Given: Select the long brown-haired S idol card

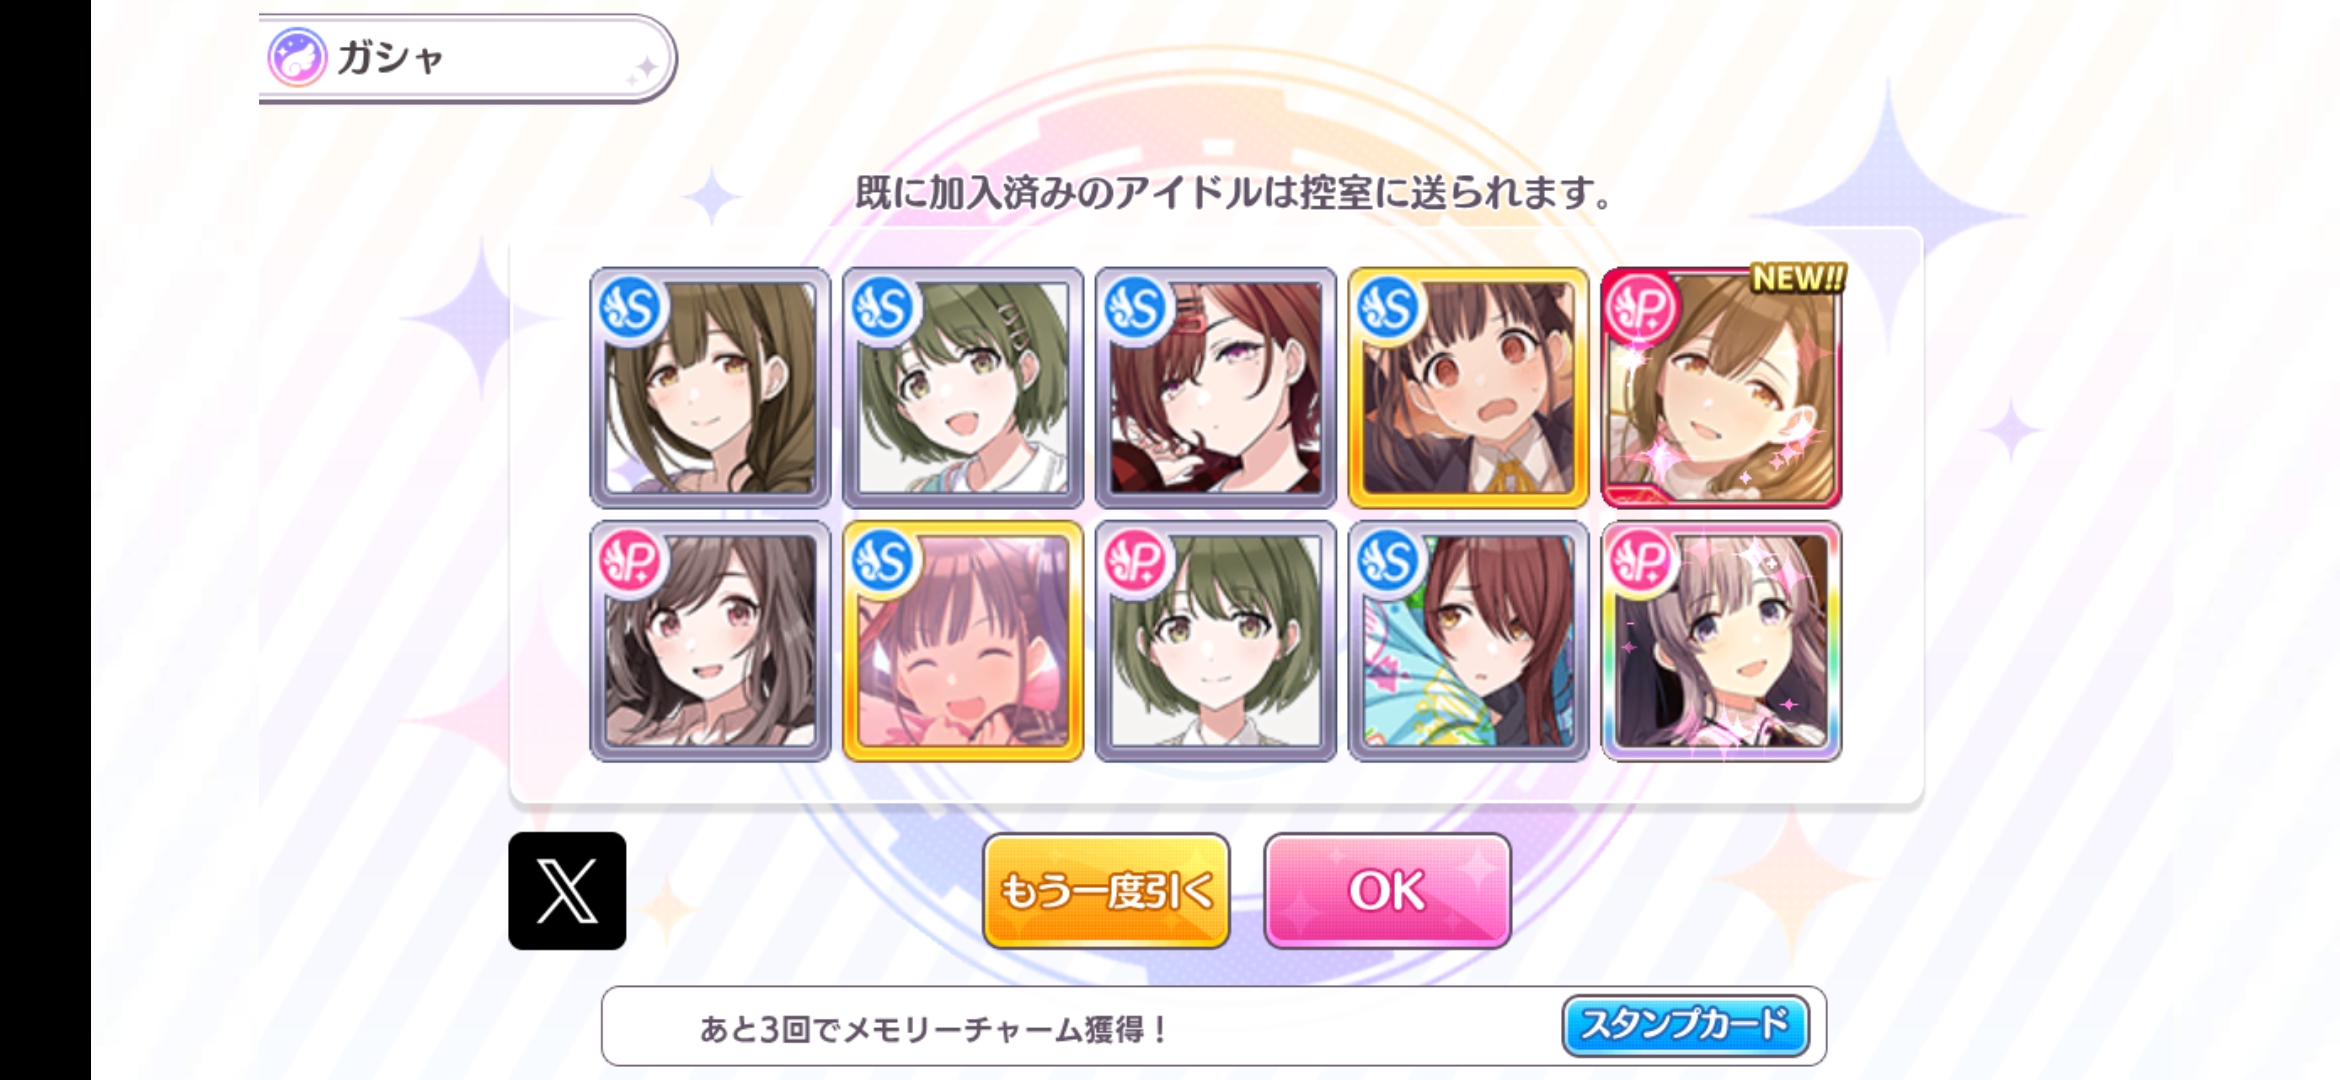Looking at the screenshot, I should pyautogui.click(x=710, y=388).
